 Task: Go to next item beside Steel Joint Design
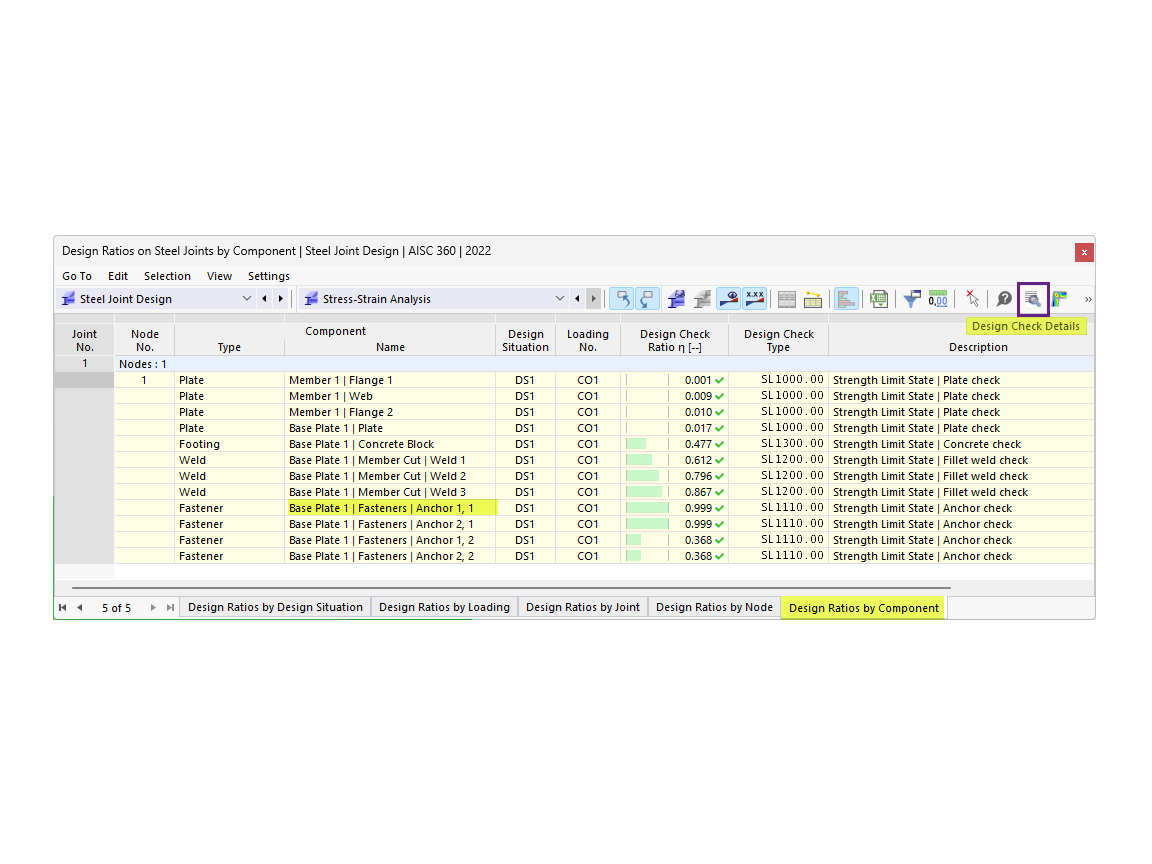tap(281, 299)
